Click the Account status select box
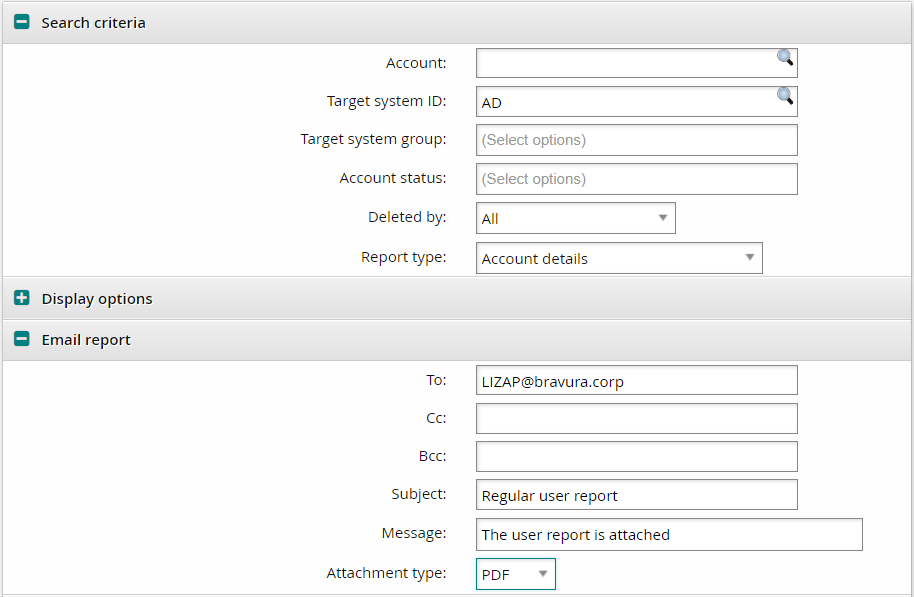 click(636, 179)
